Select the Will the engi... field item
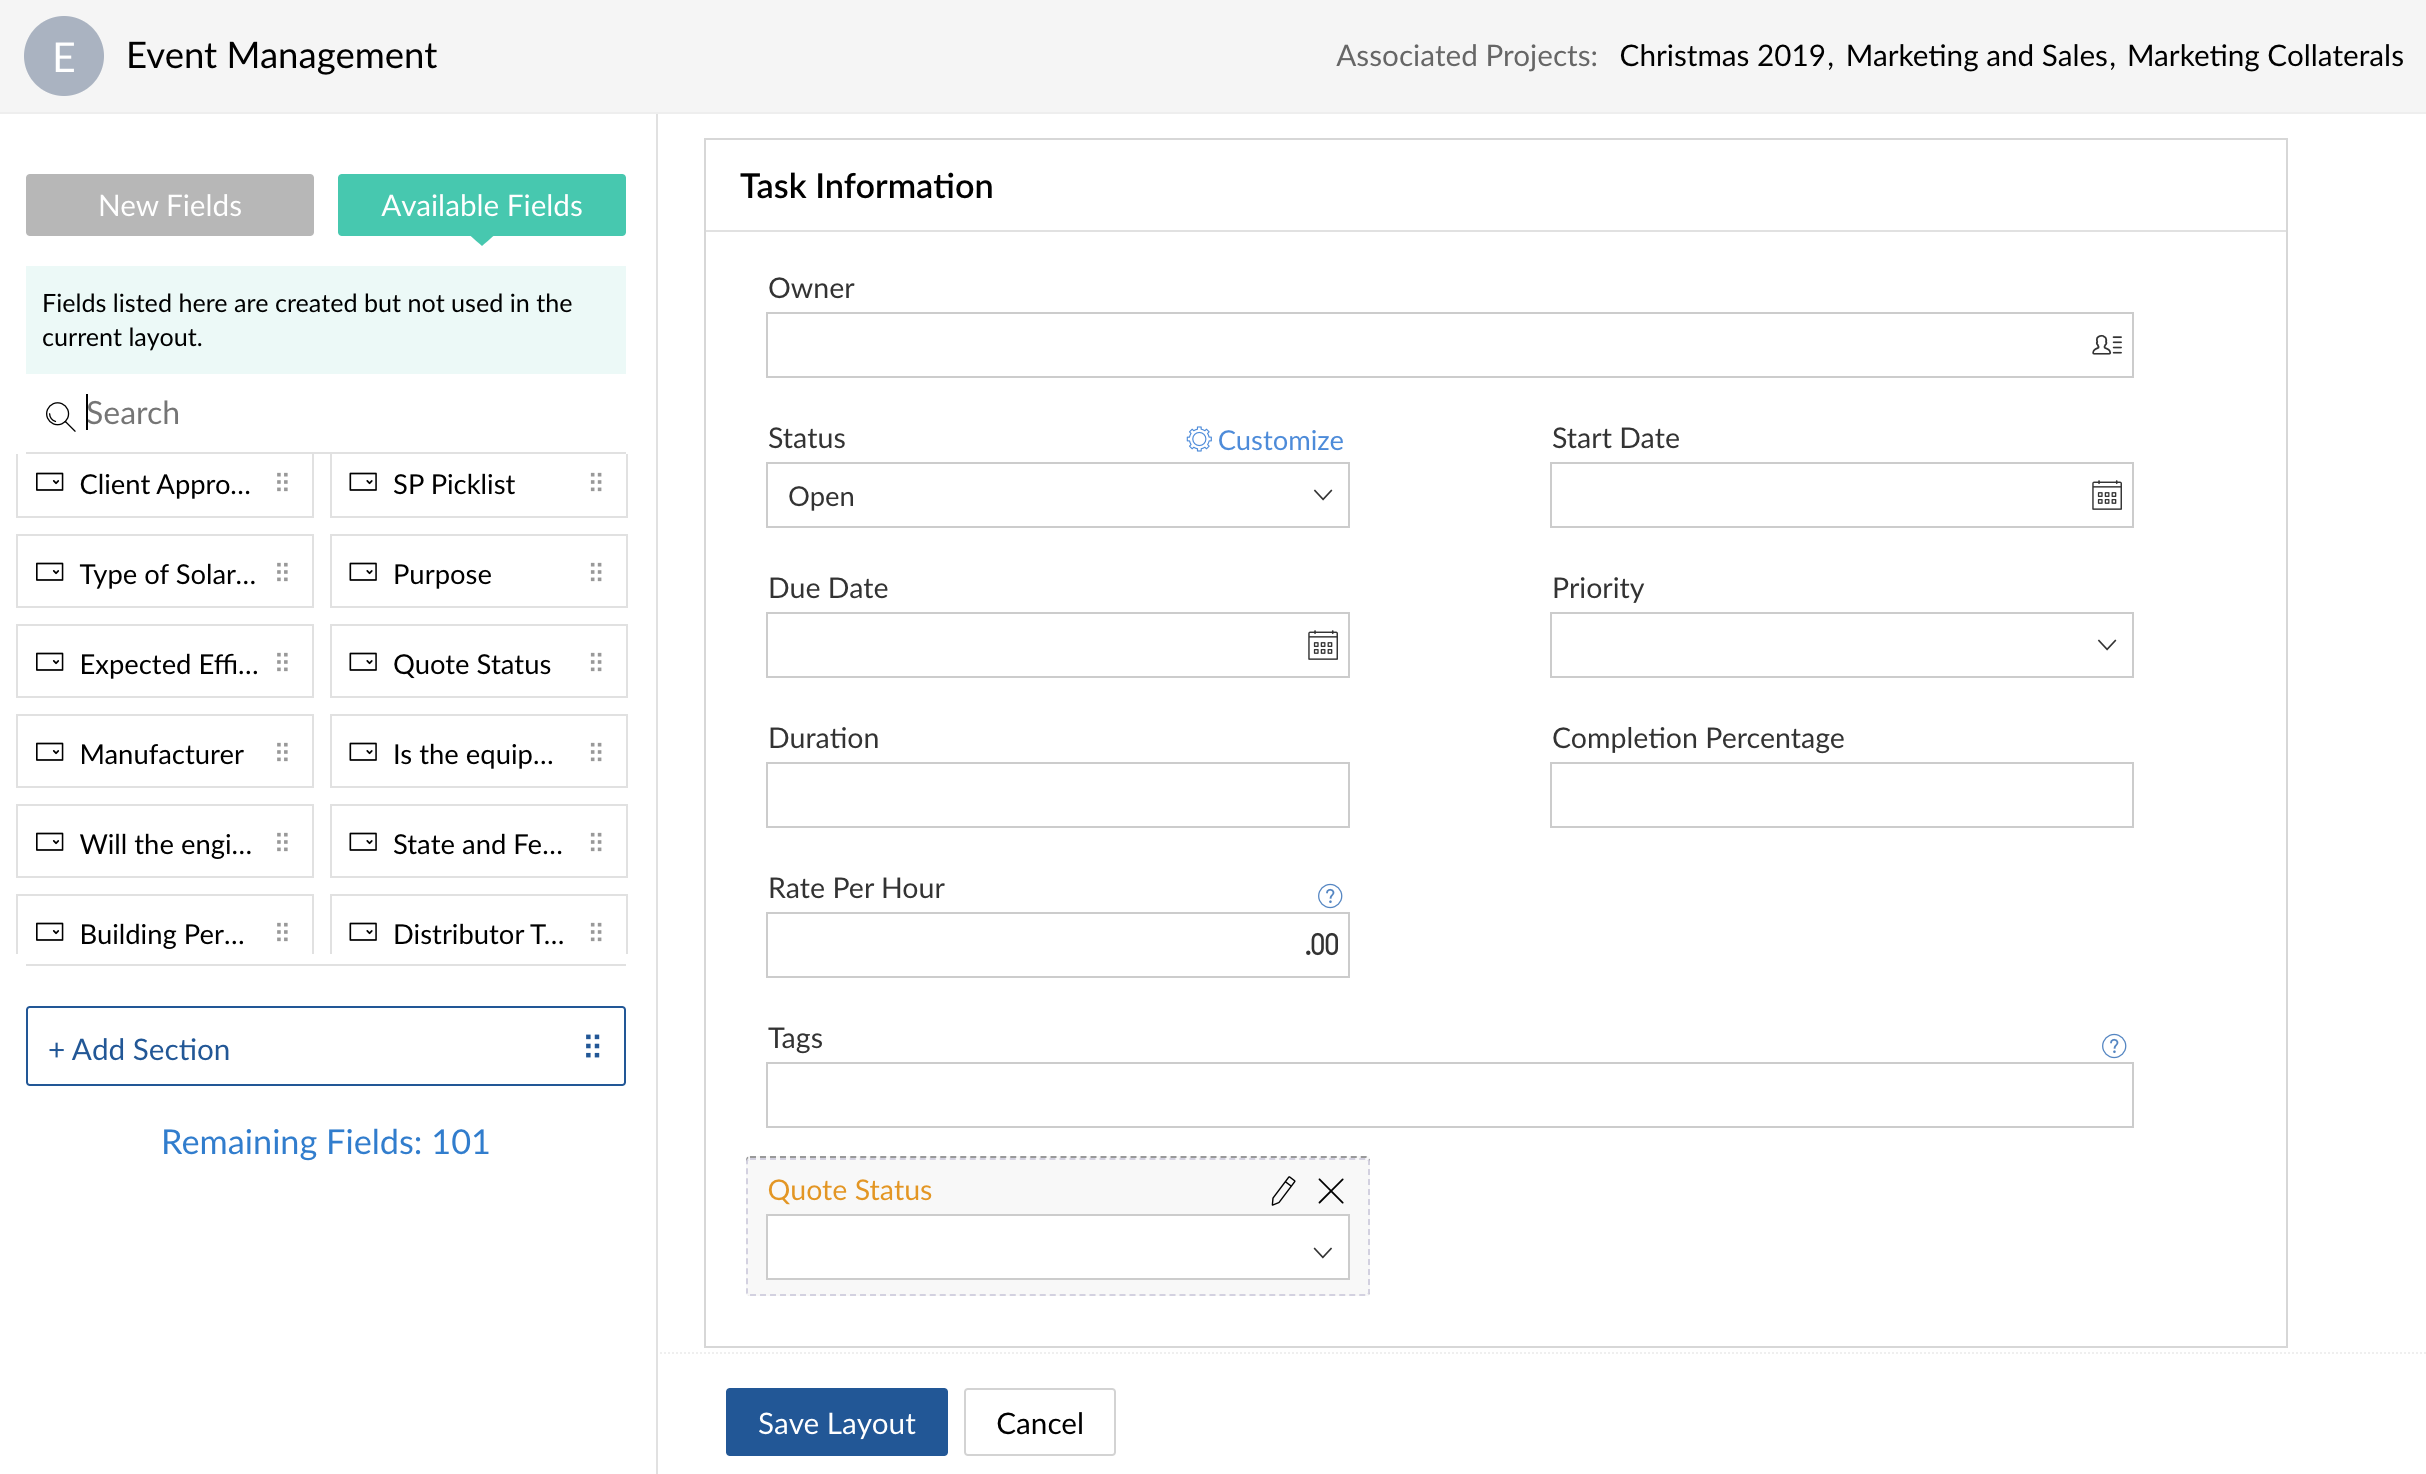The image size is (2426, 1474). point(165,842)
